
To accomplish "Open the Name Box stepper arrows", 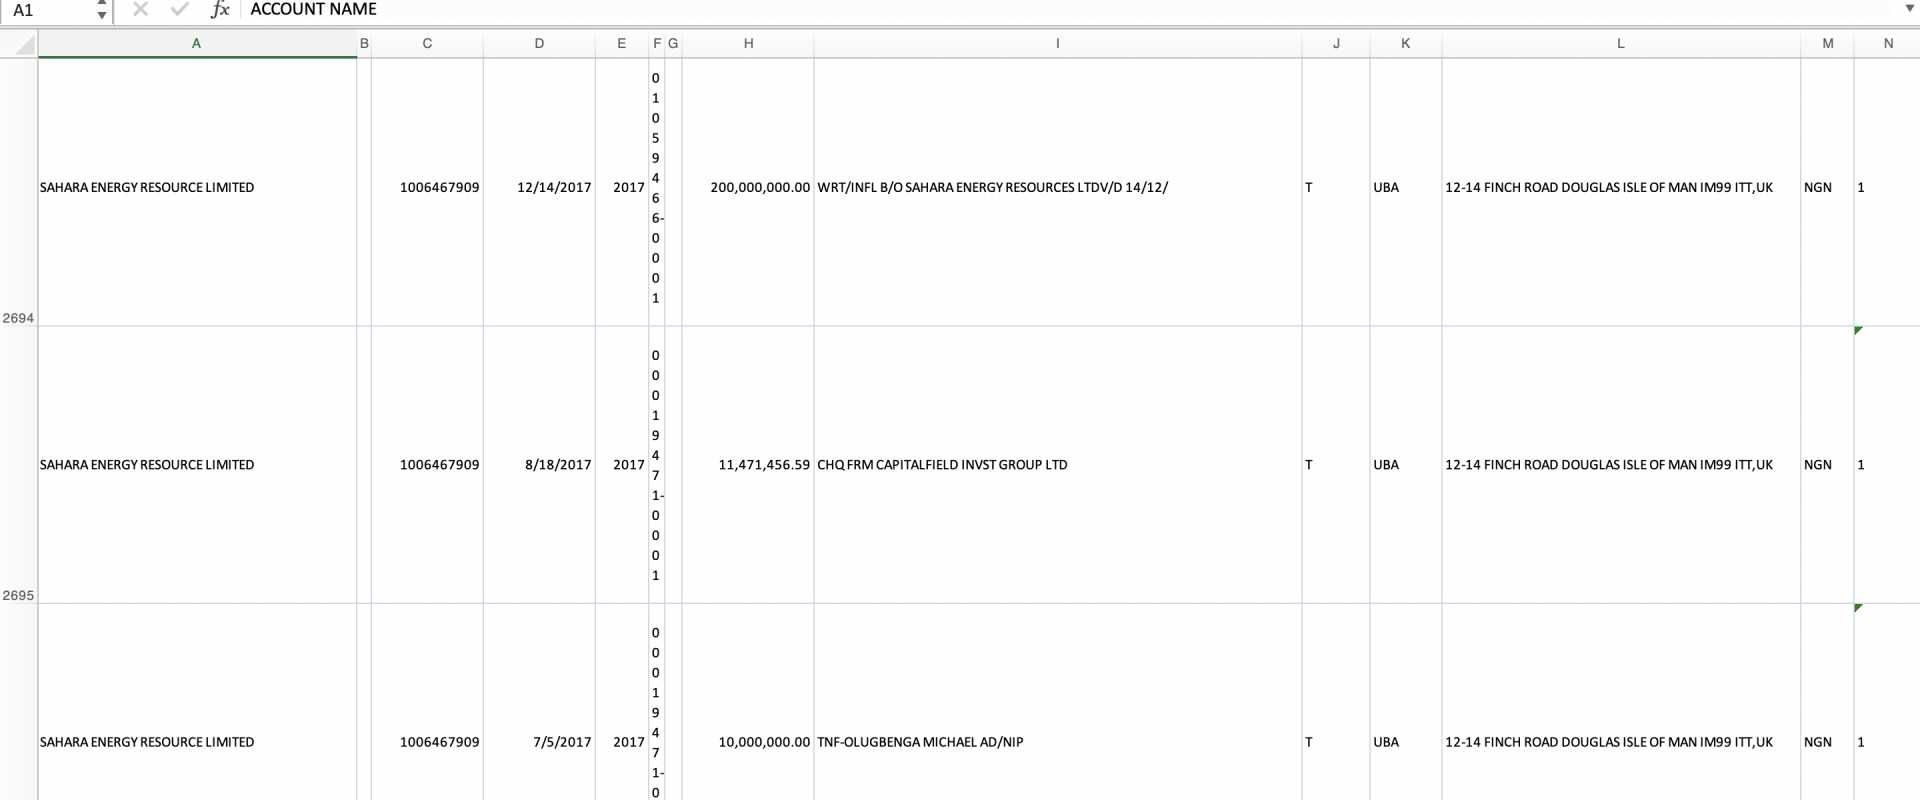I will pos(101,10).
